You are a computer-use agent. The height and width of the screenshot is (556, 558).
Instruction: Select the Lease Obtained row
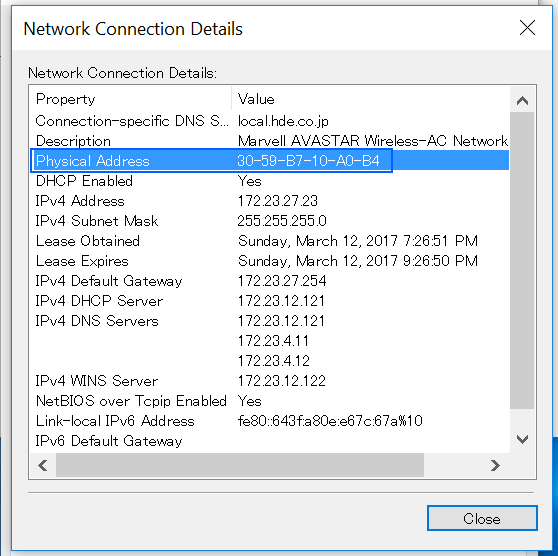tap(270, 241)
